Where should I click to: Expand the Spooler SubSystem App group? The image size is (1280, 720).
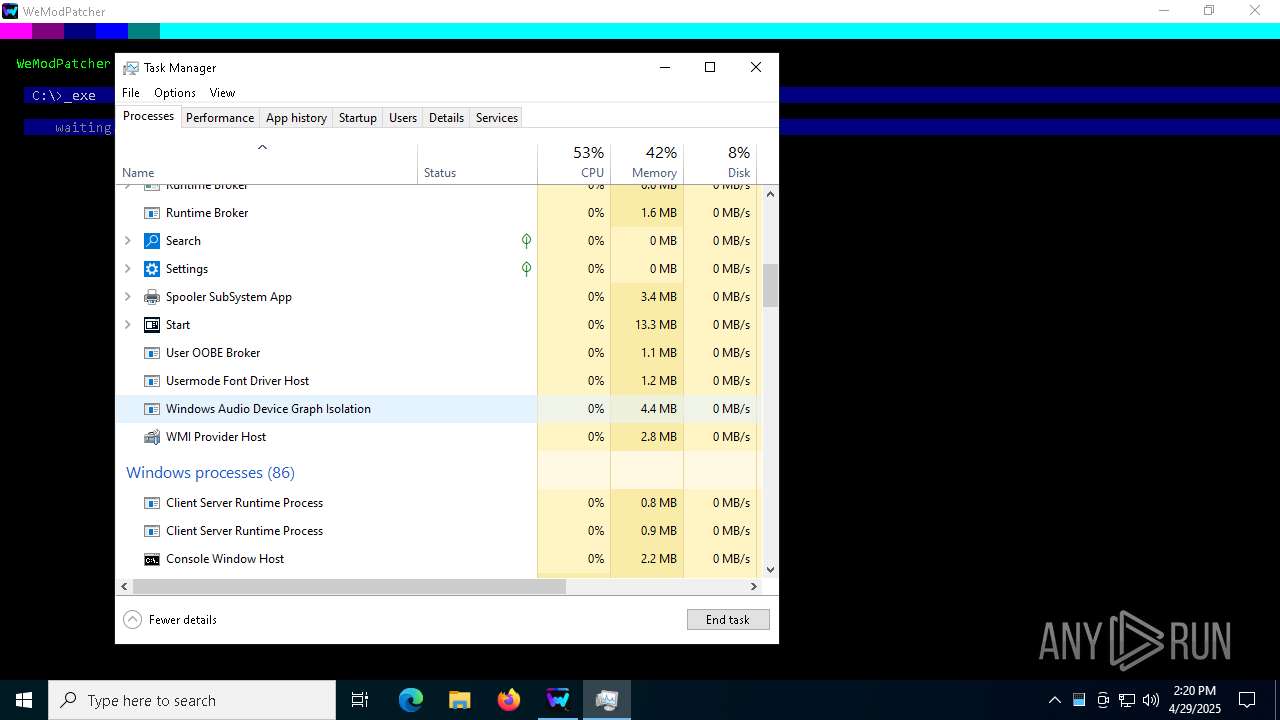click(x=127, y=297)
